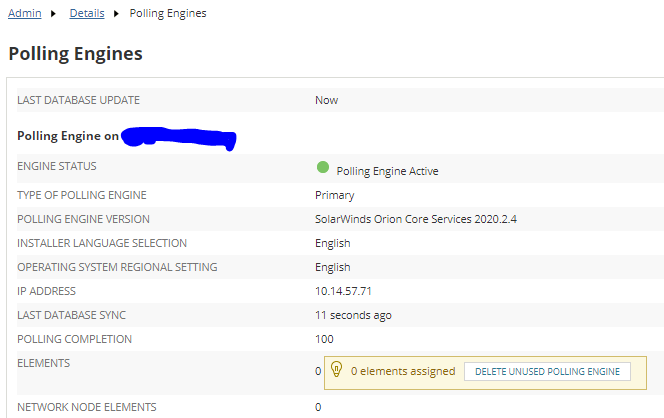Click the breadcrumb arrow after Admin
Screen dimensions: 664x418
[53, 14]
